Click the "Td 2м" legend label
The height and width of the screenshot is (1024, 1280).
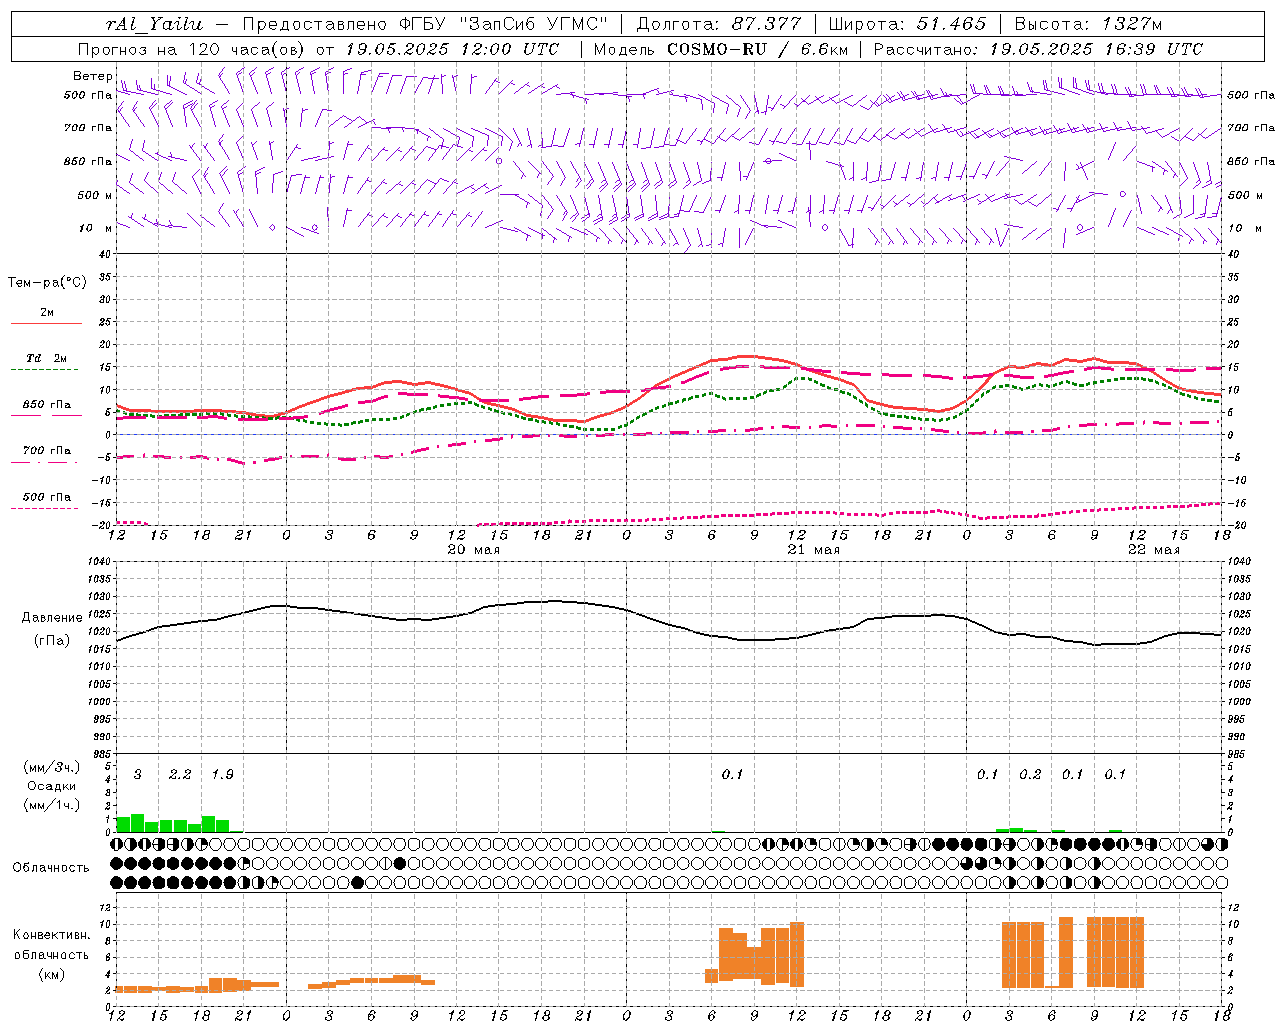click(x=46, y=358)
